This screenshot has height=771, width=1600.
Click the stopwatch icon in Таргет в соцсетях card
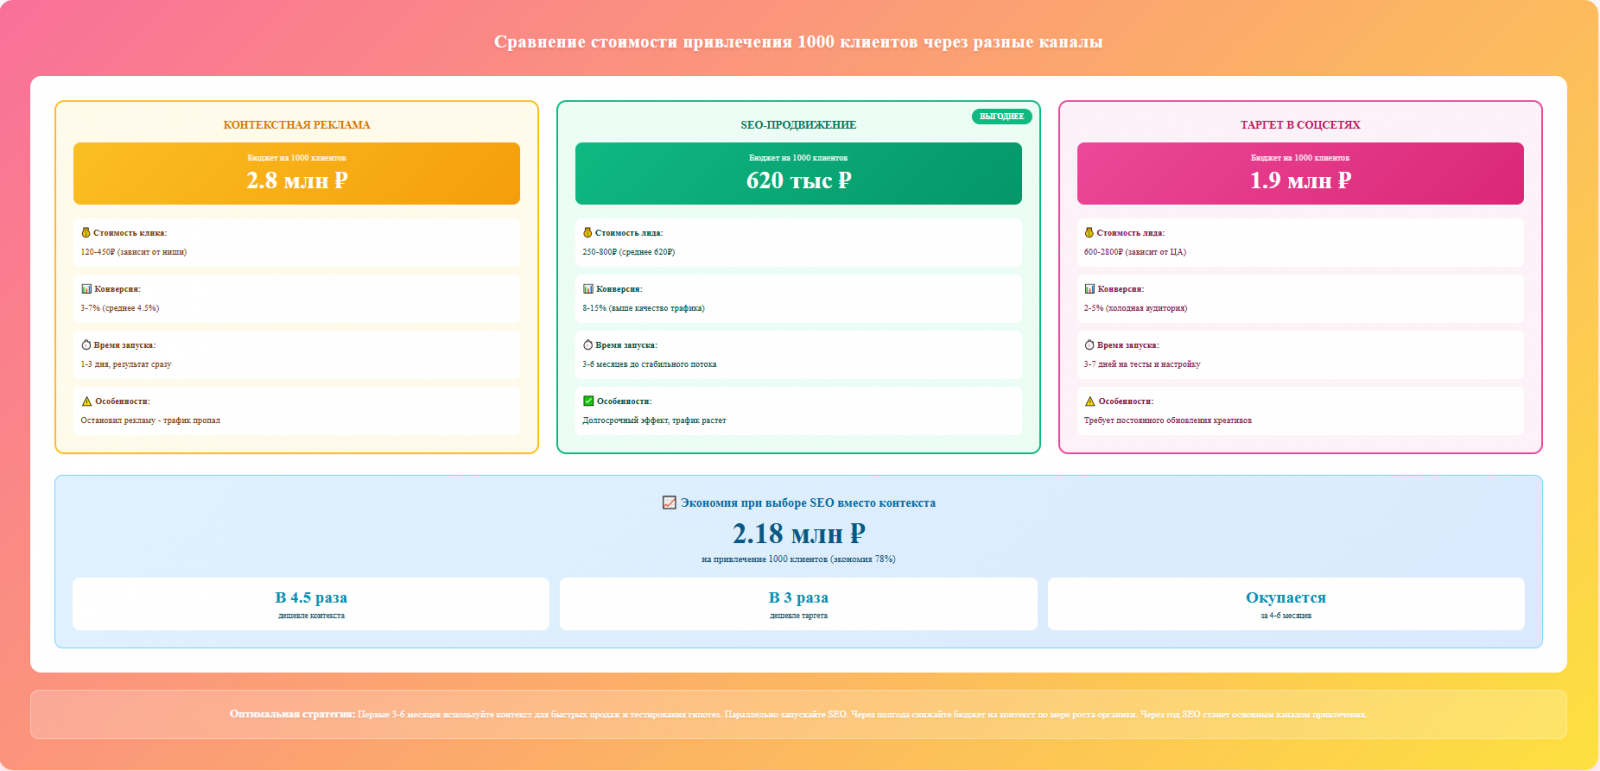(1089, 345)
